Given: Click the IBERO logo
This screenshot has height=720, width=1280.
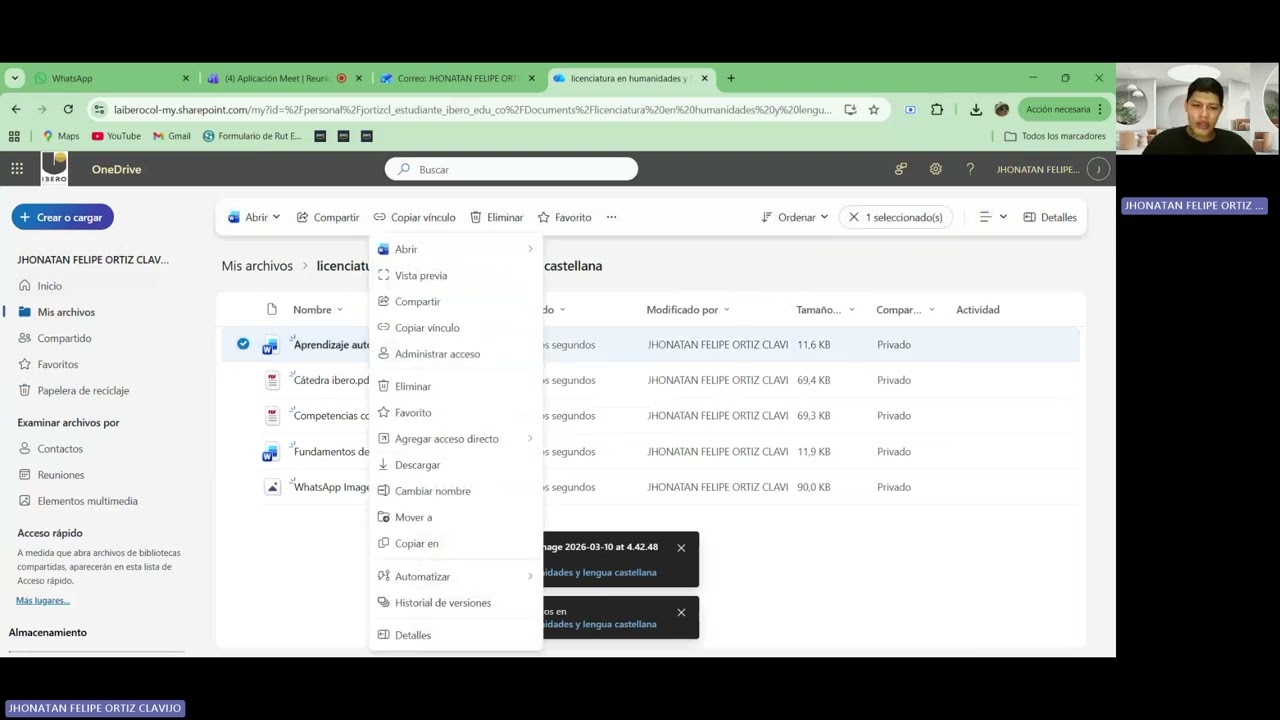Looking at the screenshot, I should [x=54, y=168].
